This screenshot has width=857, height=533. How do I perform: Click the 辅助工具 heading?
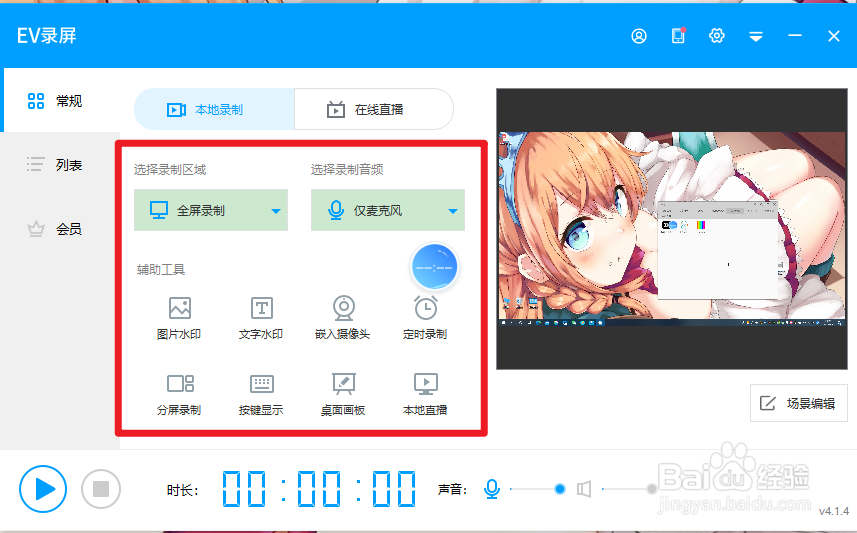(161, 270)
